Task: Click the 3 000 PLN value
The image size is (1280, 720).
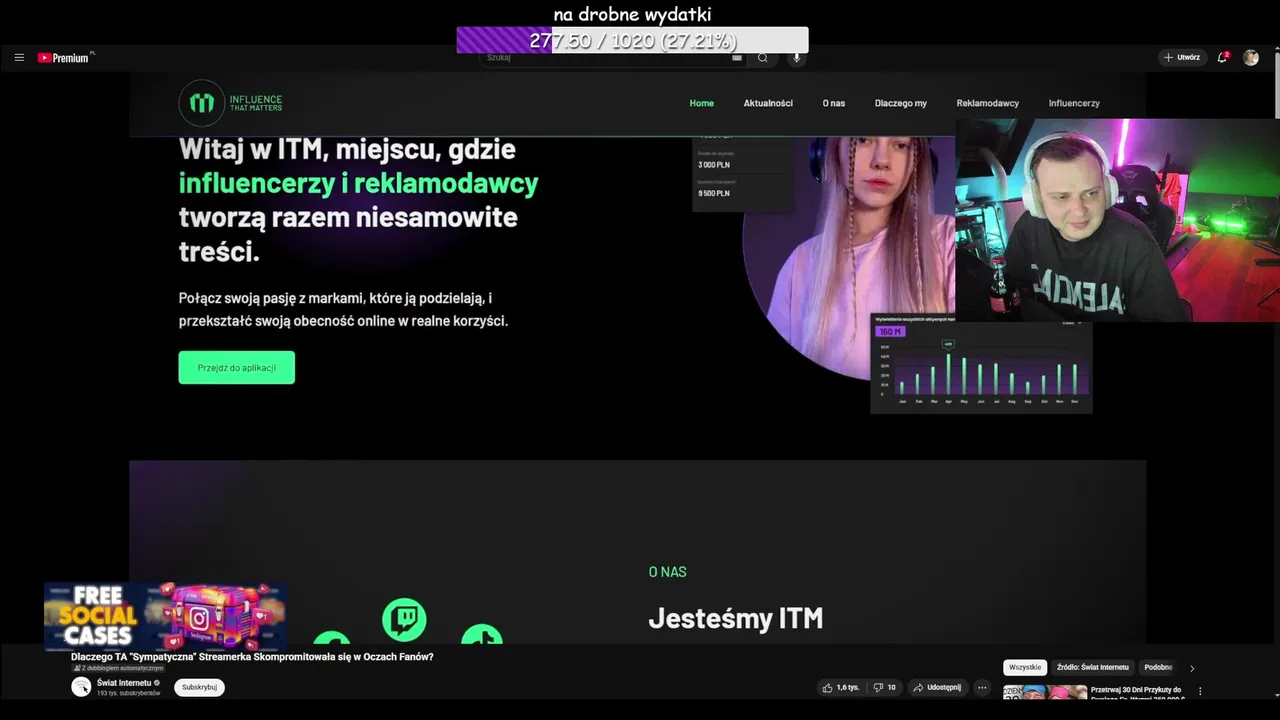Action: (714, 164)
